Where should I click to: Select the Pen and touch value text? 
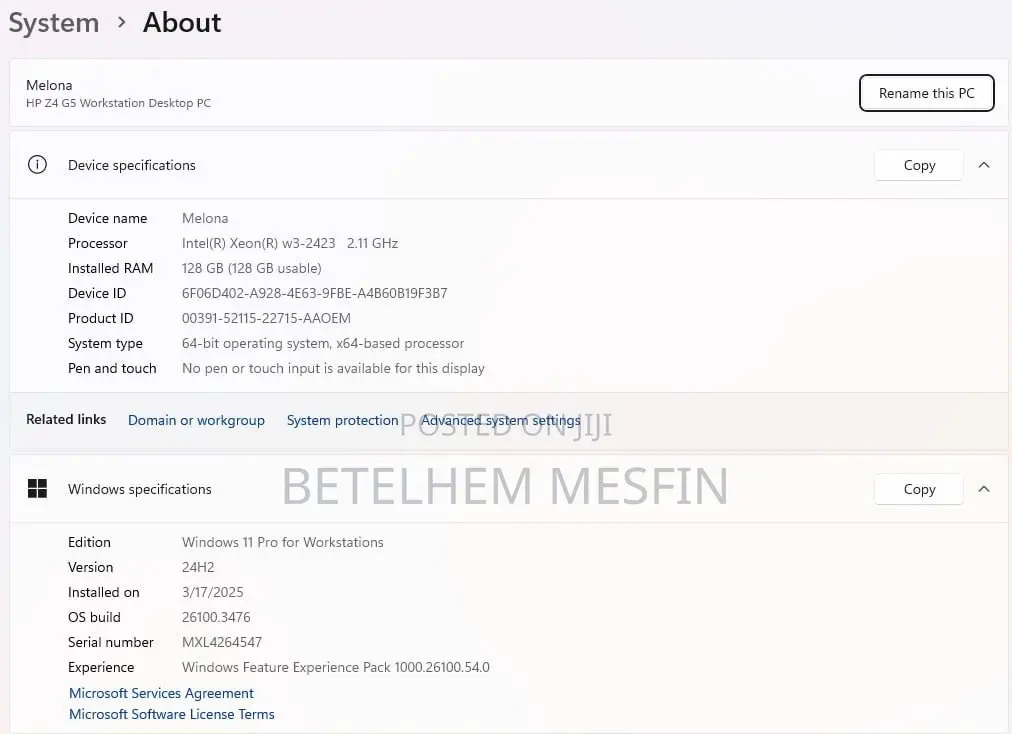pos(333,368)
